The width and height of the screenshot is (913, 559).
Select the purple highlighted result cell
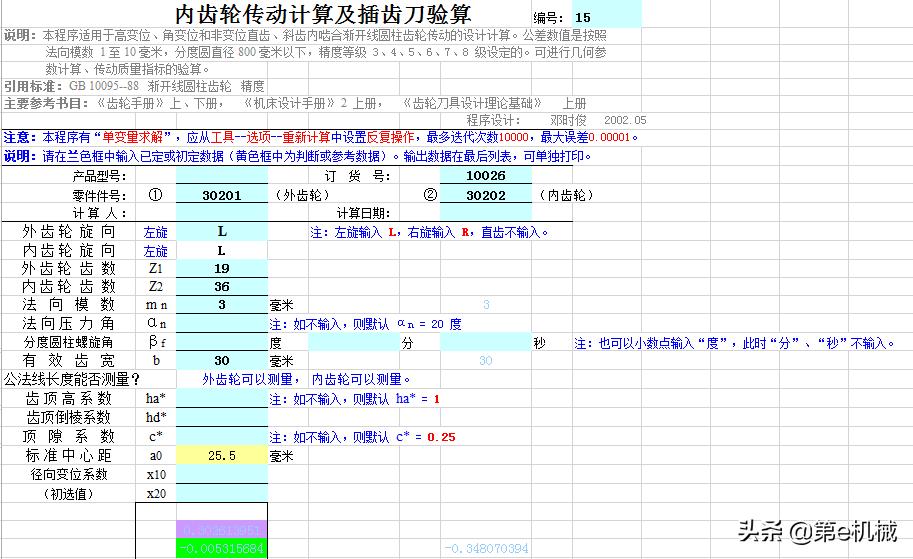tap(222, 530)
